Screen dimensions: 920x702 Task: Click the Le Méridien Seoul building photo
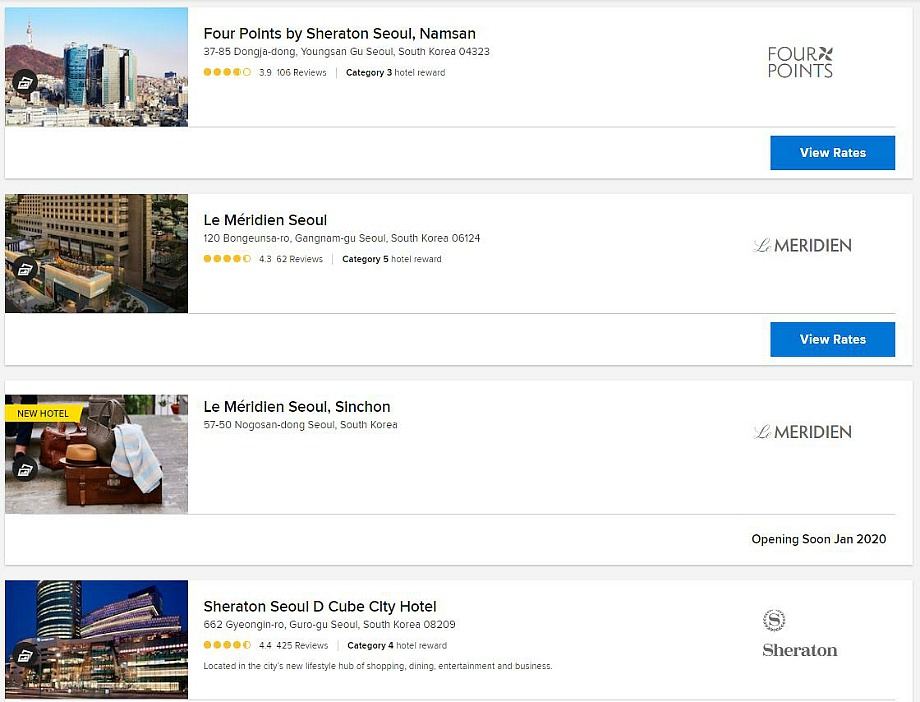coord(96,253)
